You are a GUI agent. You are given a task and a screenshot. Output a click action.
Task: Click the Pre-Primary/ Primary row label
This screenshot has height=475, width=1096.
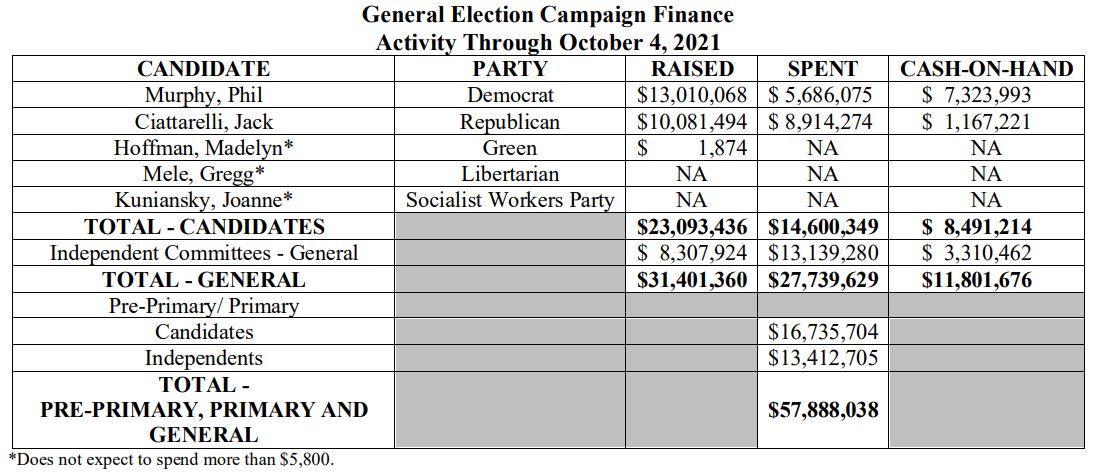click(x=203, y=306)
